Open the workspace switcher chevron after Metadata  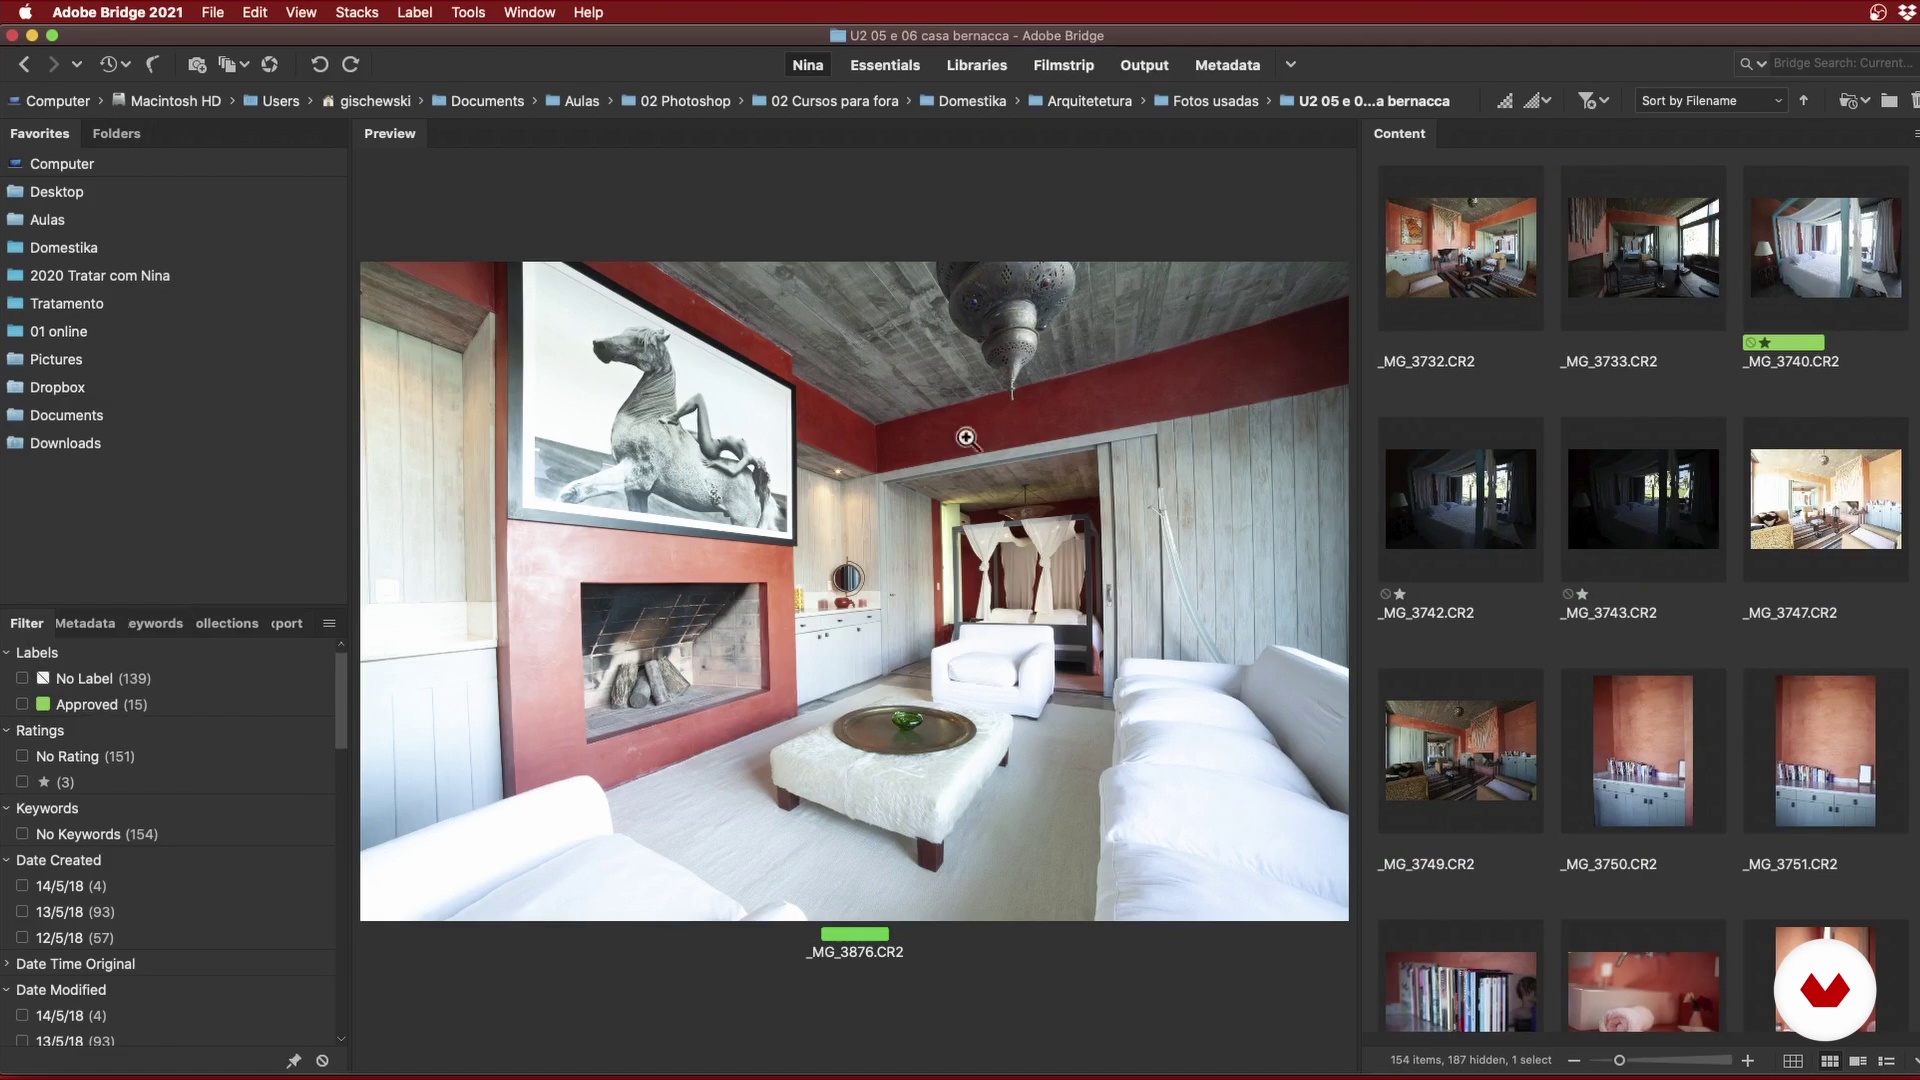[x=1291, y=65]
